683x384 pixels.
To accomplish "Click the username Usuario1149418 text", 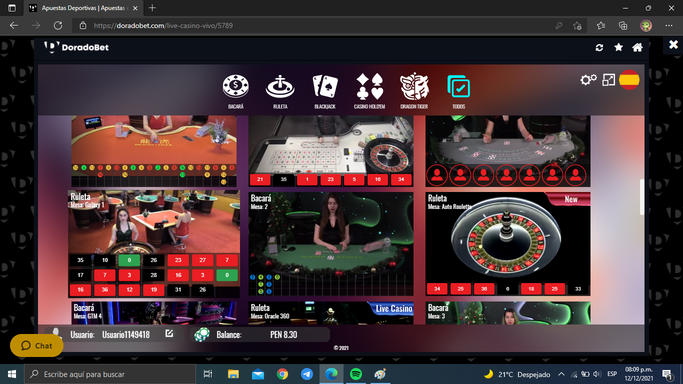I will tap(126, 334).
